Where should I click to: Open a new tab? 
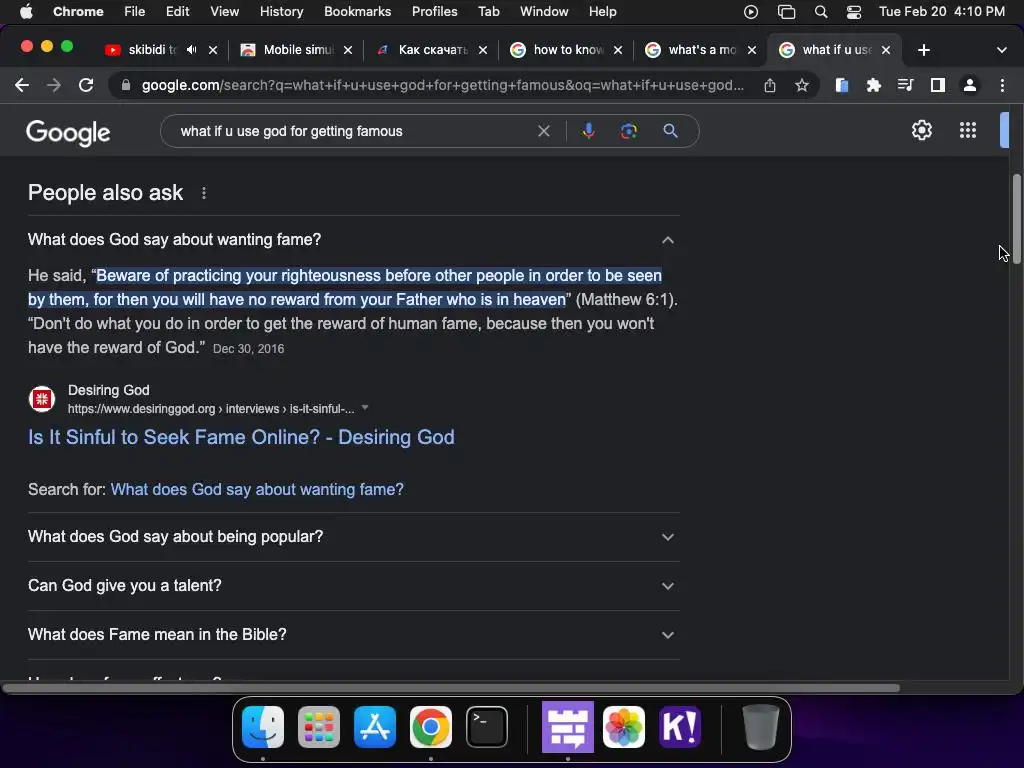tap(923, 50)
